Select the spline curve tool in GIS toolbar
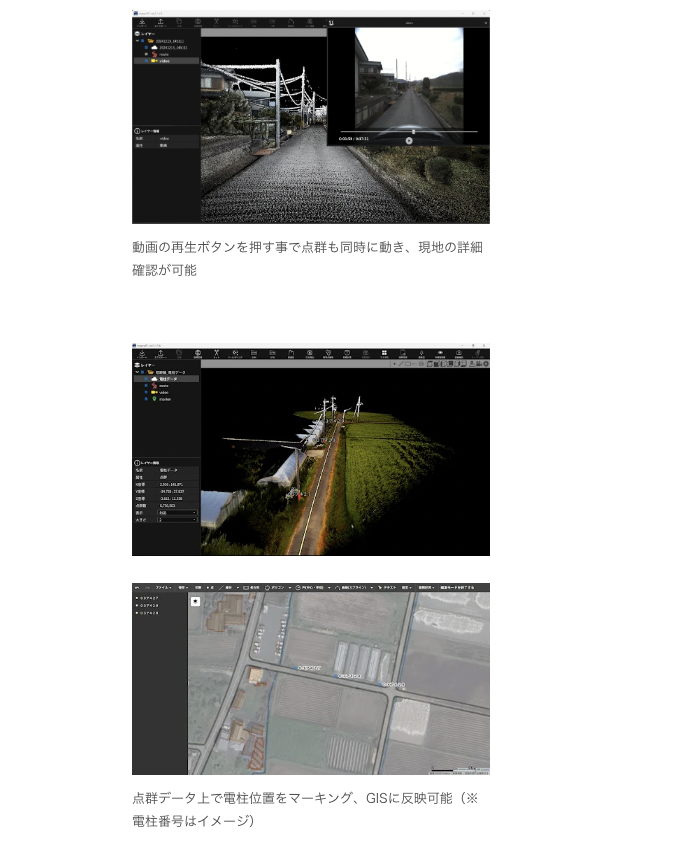 pos(350,587)
